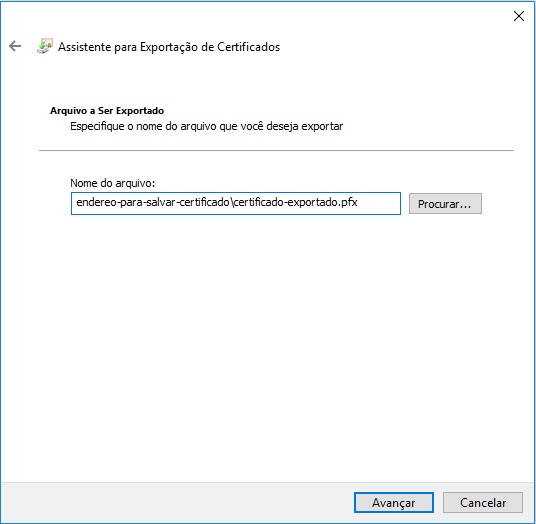Click the backslash in the file path

[232, 202]
